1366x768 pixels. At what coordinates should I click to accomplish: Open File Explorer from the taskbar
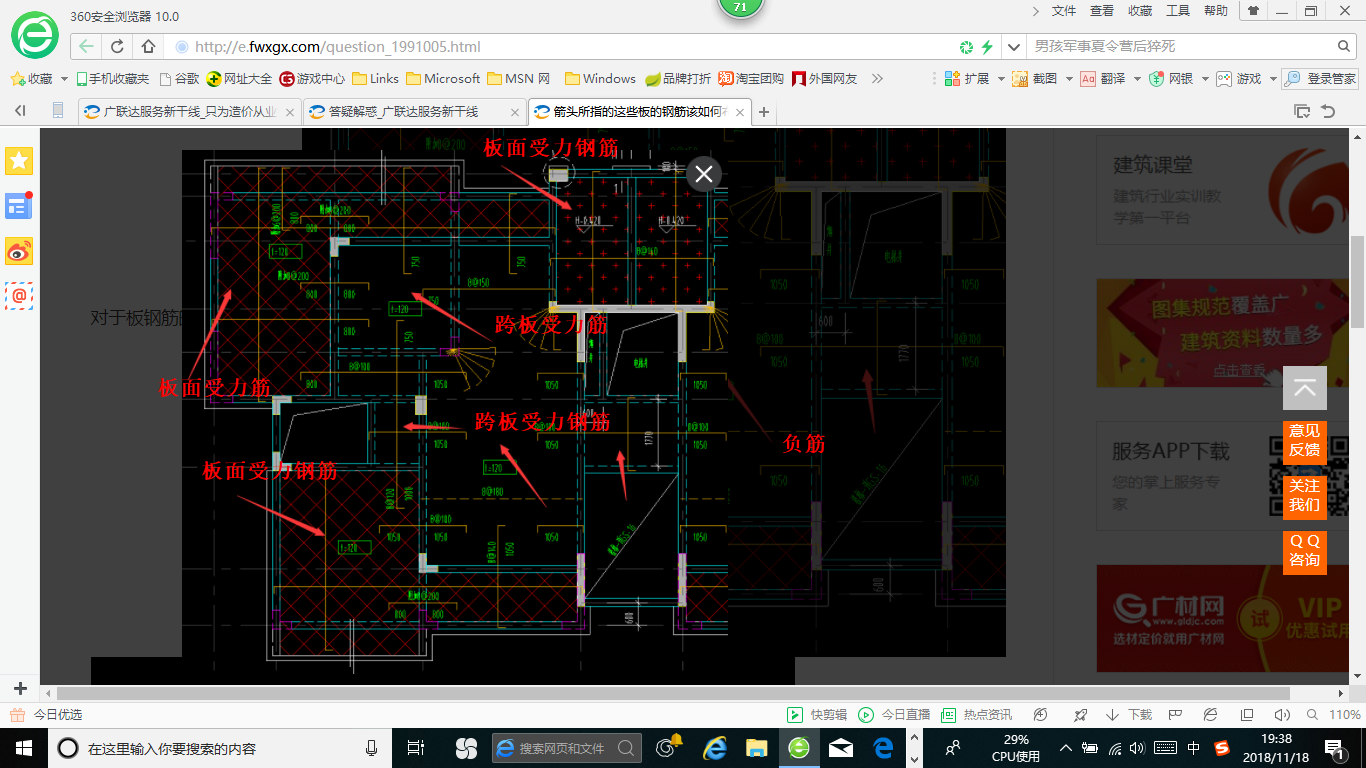point(756,748)
